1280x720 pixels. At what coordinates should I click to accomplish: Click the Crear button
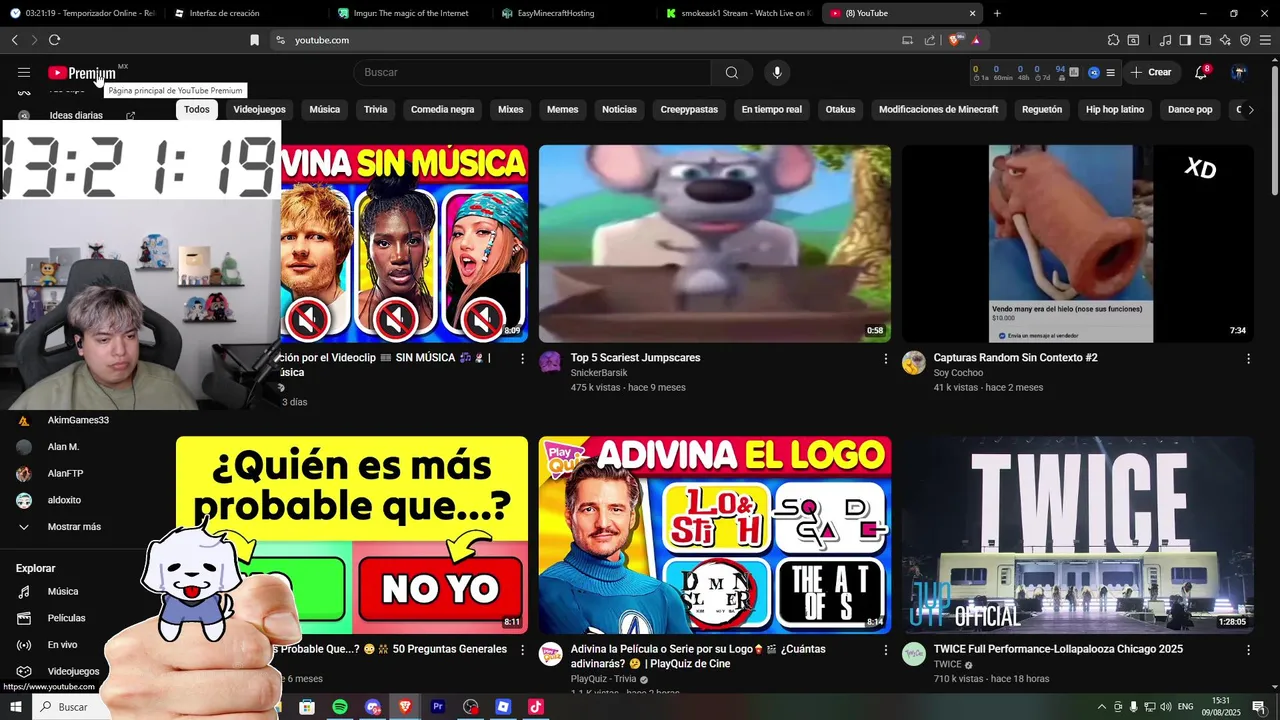[1151, 72]
